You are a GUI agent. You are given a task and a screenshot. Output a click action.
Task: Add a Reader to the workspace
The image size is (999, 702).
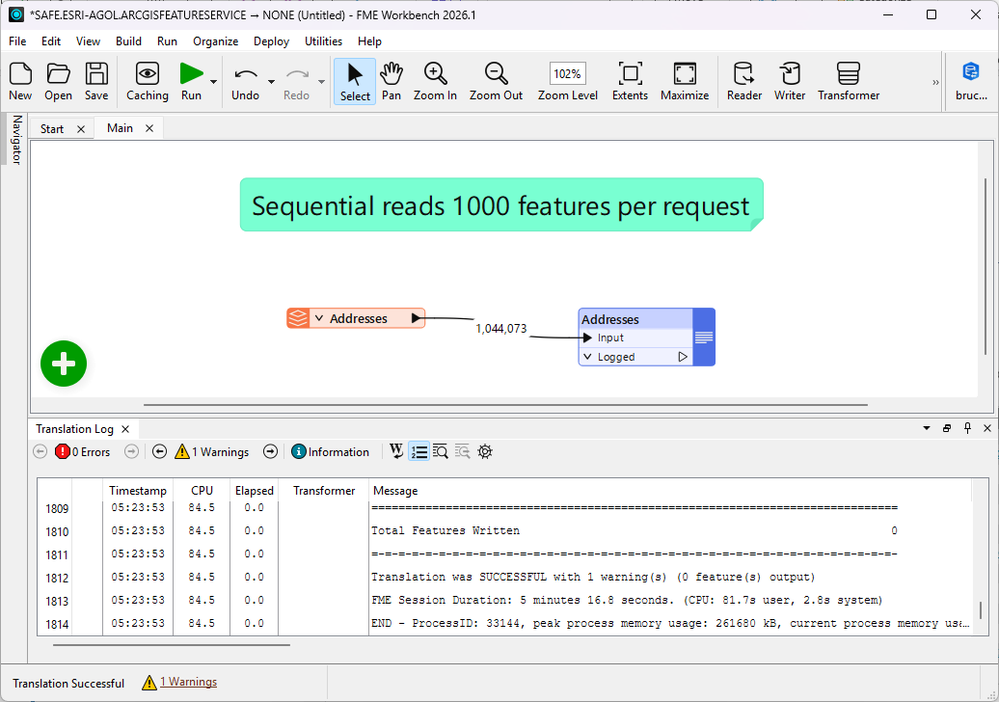point(744,82)
